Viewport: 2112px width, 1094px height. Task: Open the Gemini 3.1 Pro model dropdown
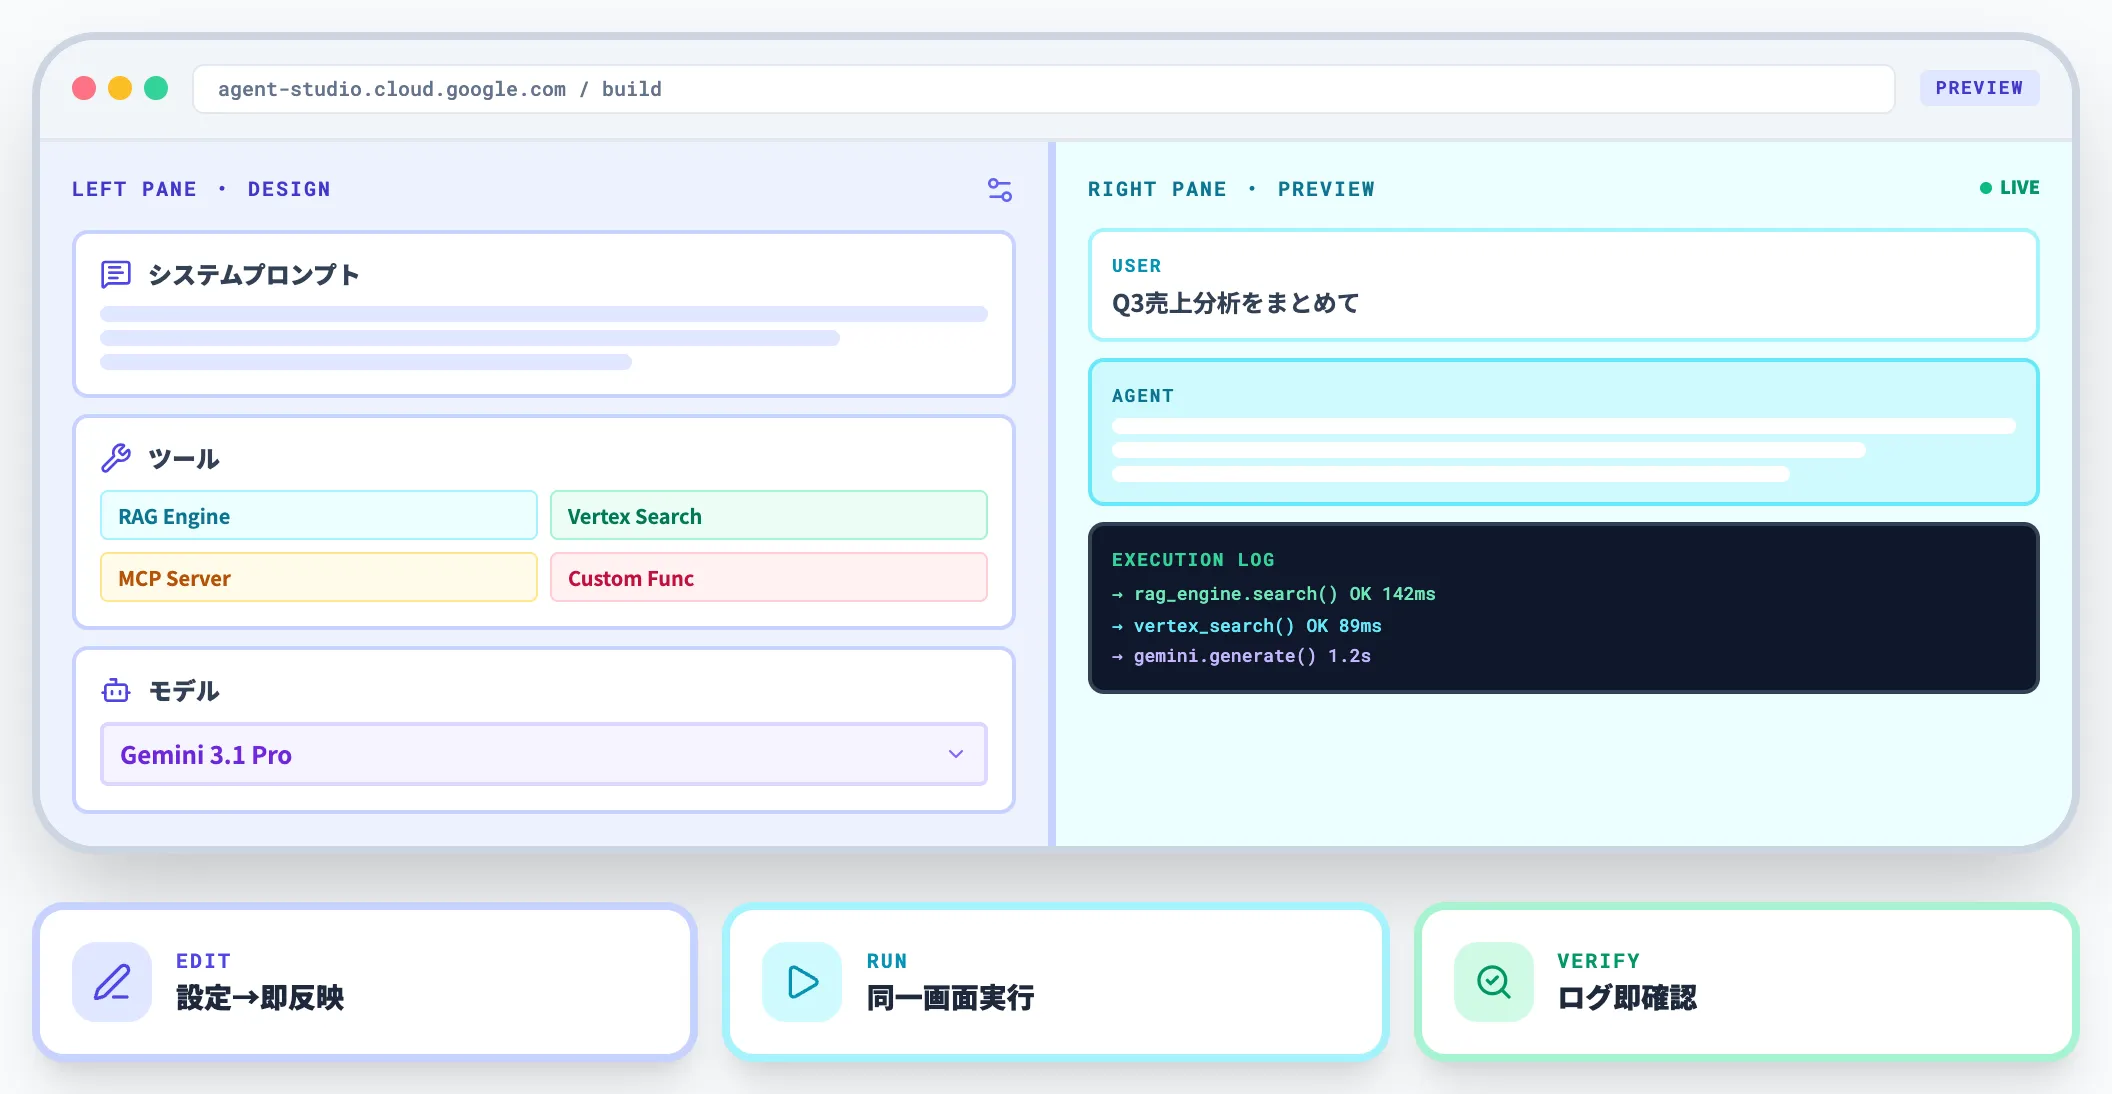[x=543, y=754]
